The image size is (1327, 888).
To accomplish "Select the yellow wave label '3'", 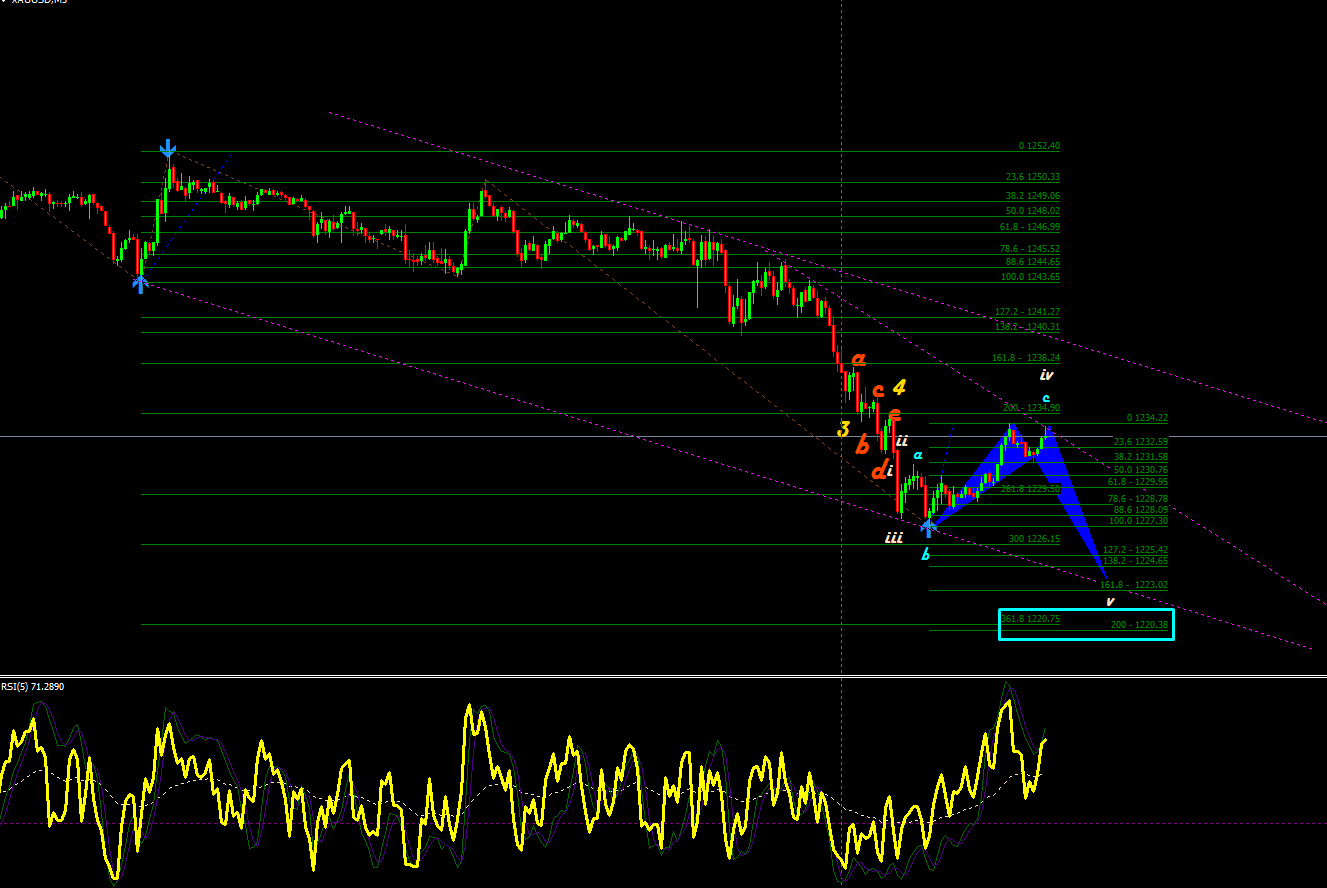I will point(844,430).
